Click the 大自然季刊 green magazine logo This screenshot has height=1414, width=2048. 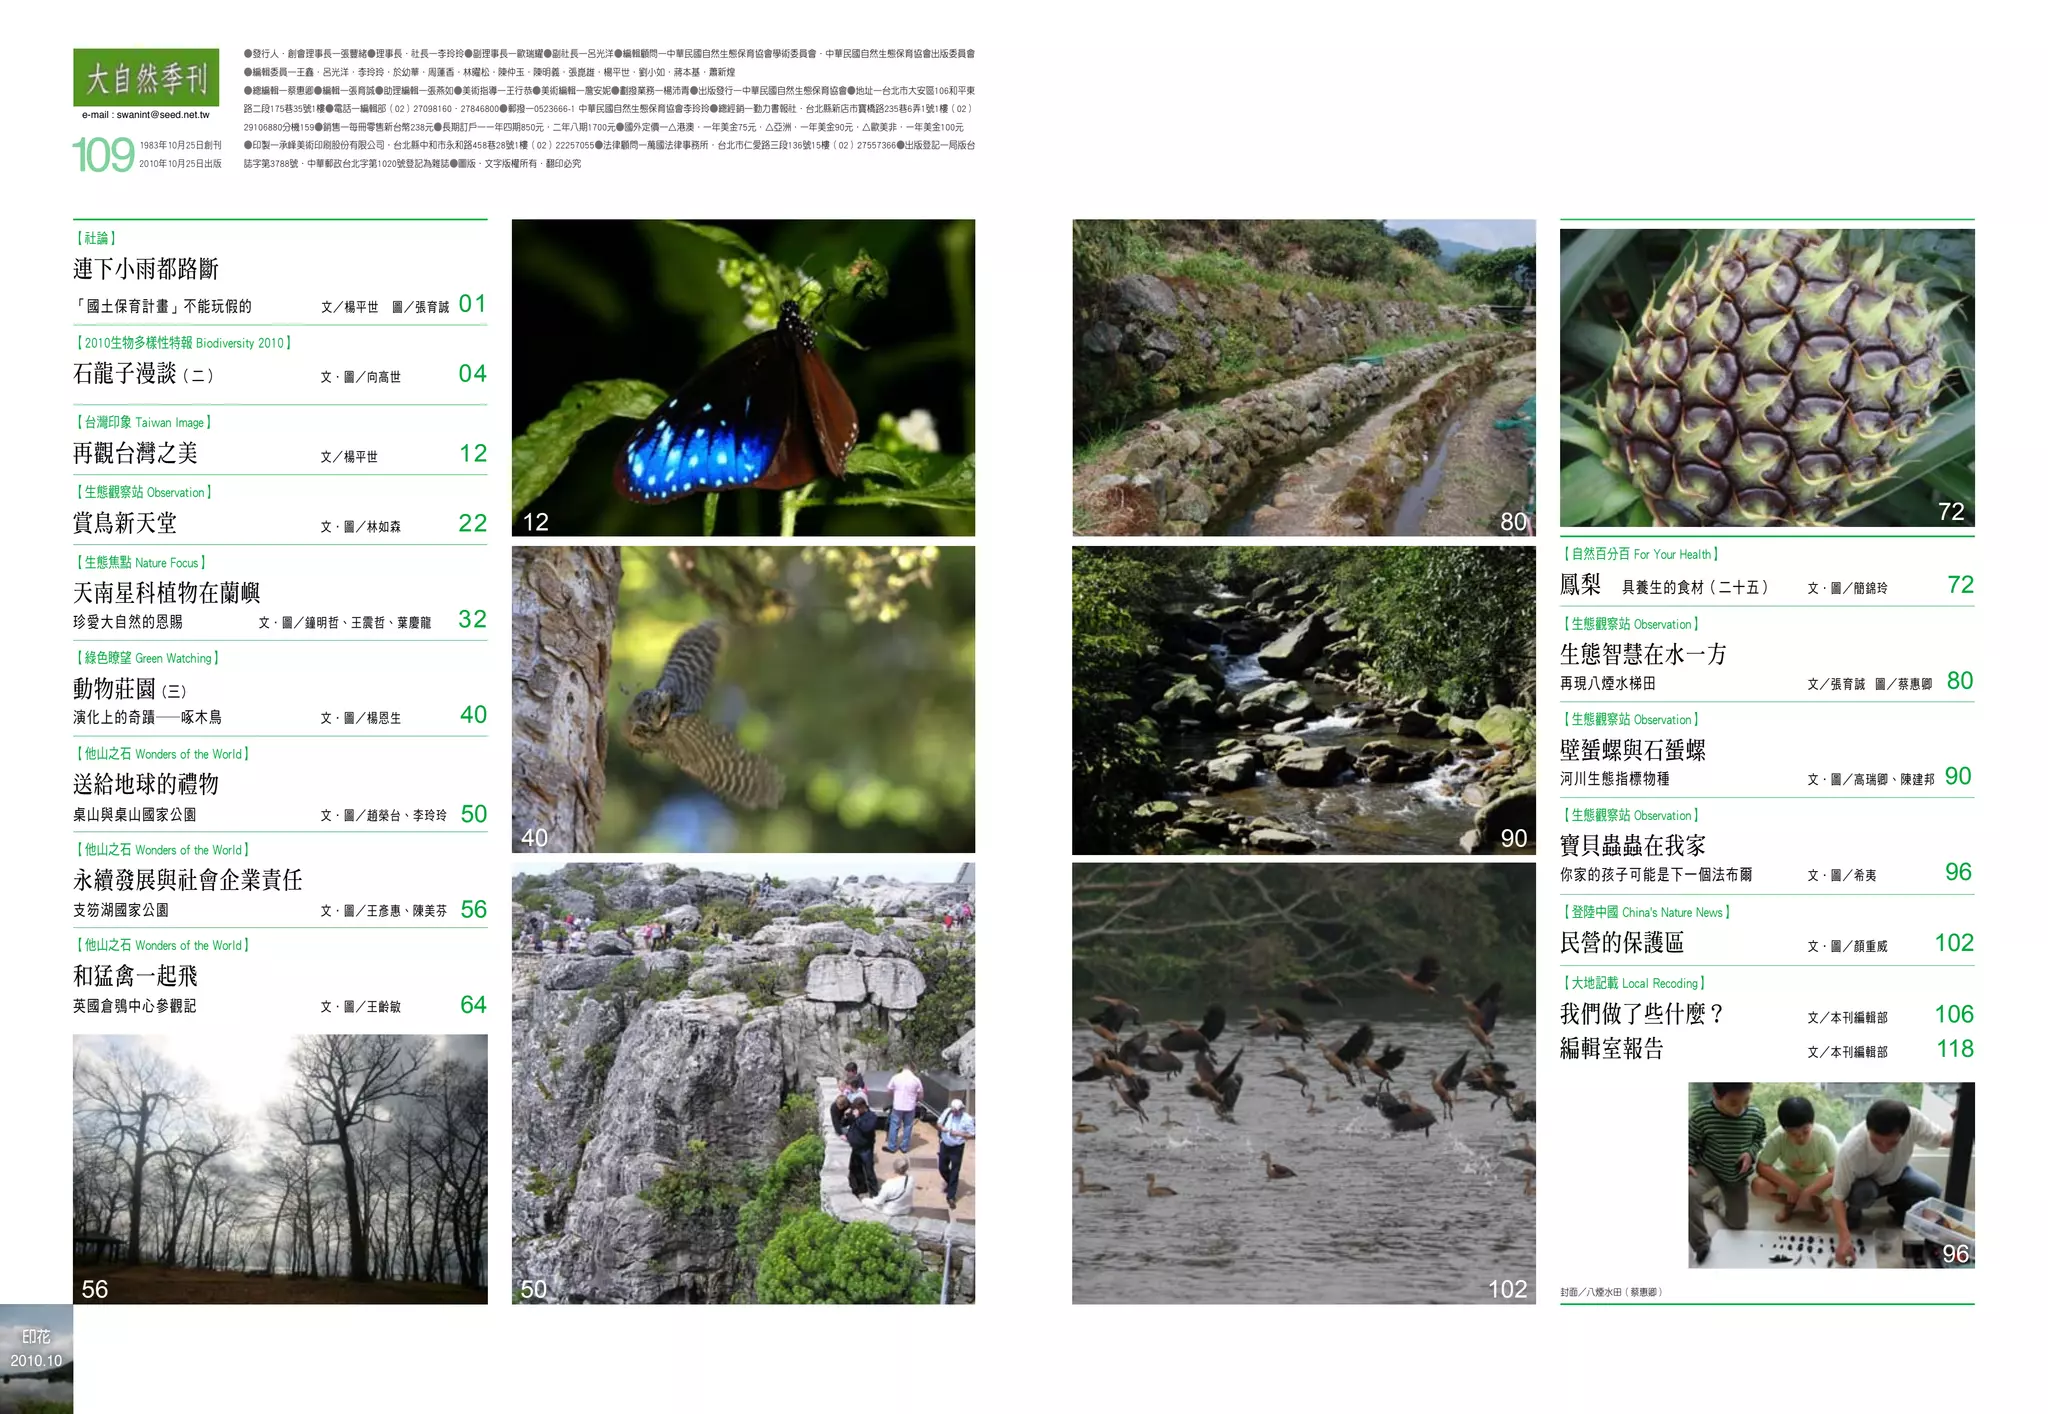pos(146,78)
